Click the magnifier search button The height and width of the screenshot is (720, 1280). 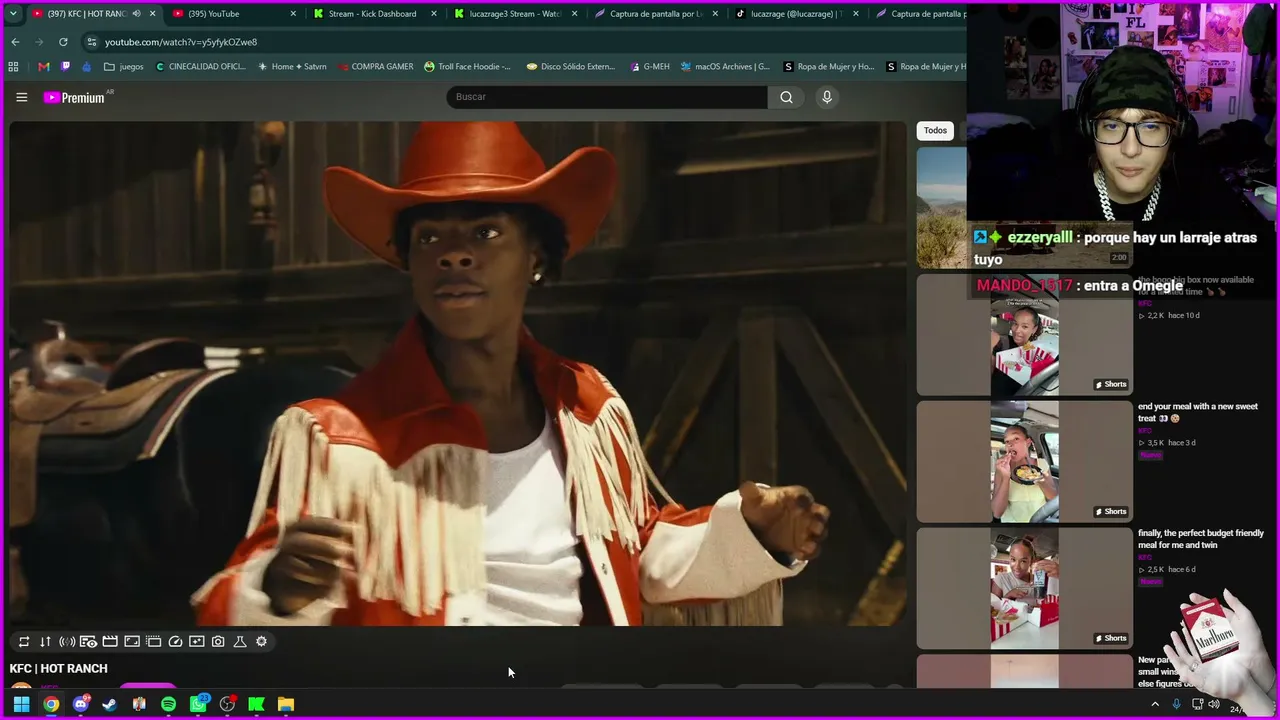(786, 97)
